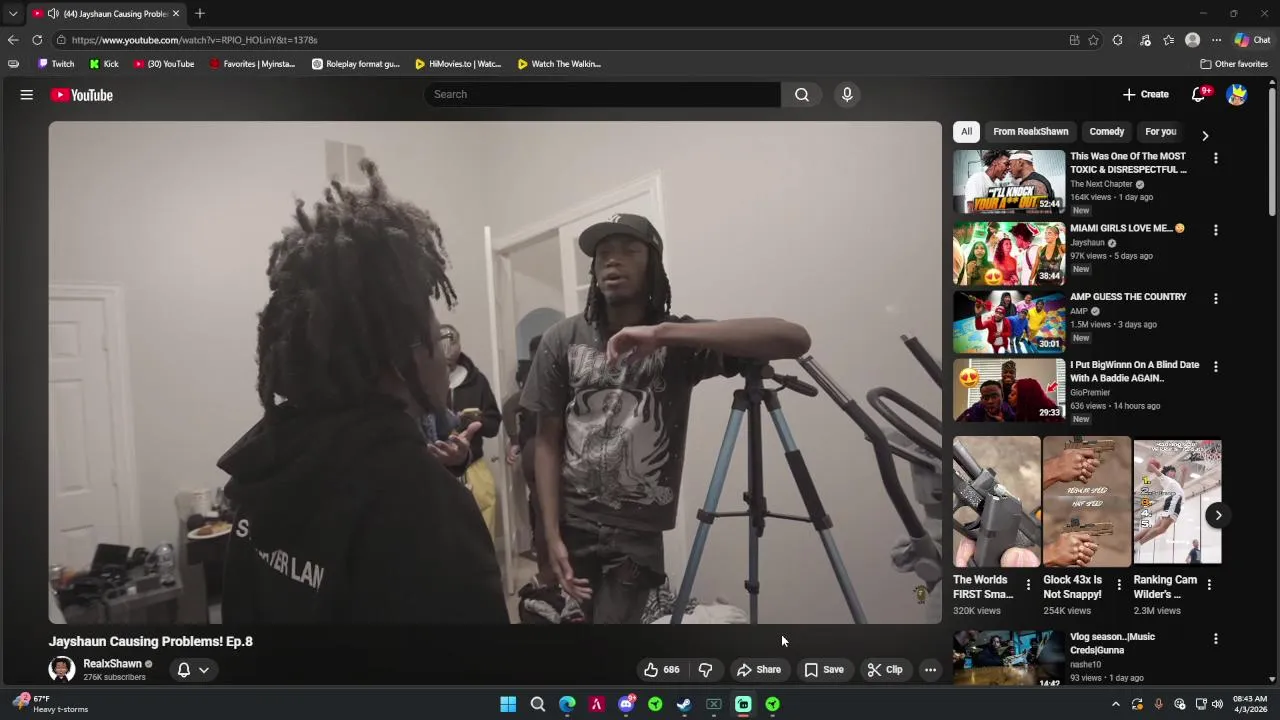This screenshot has height=720, width=1280.
Task: Open Roleplay format guide bookmark
Action: 356,64
